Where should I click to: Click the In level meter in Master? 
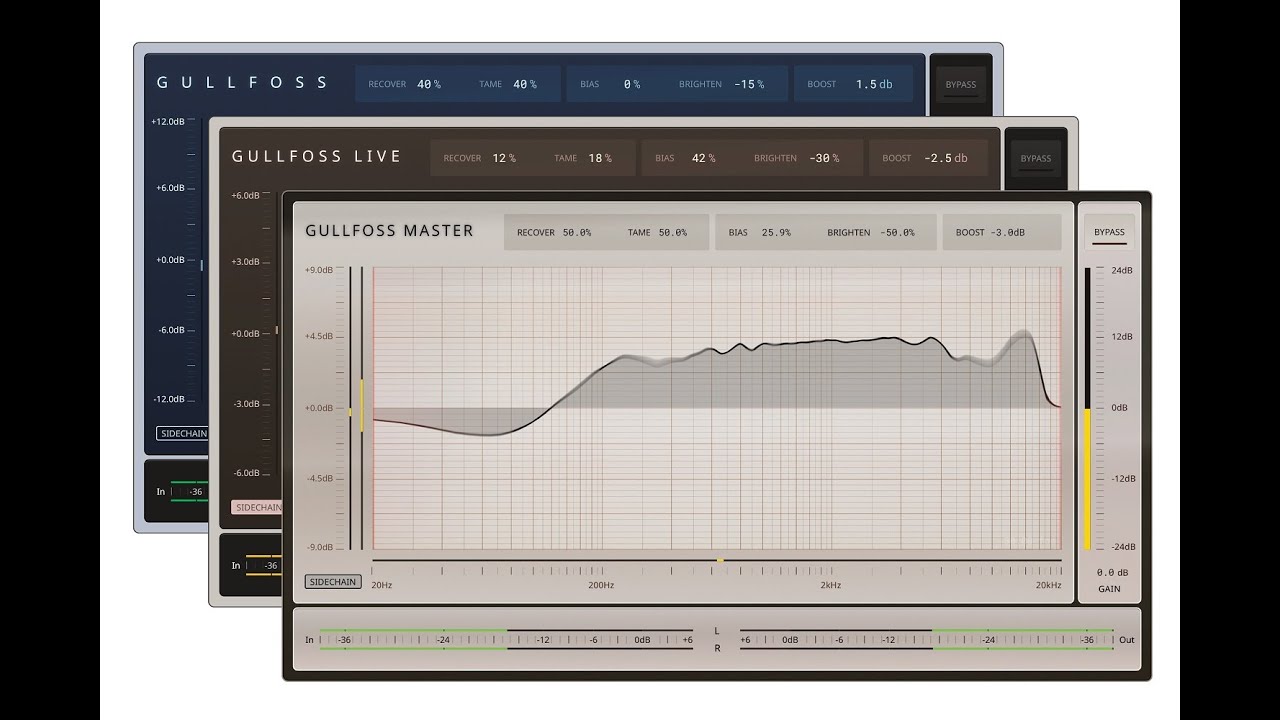click(x=506, y=640)
